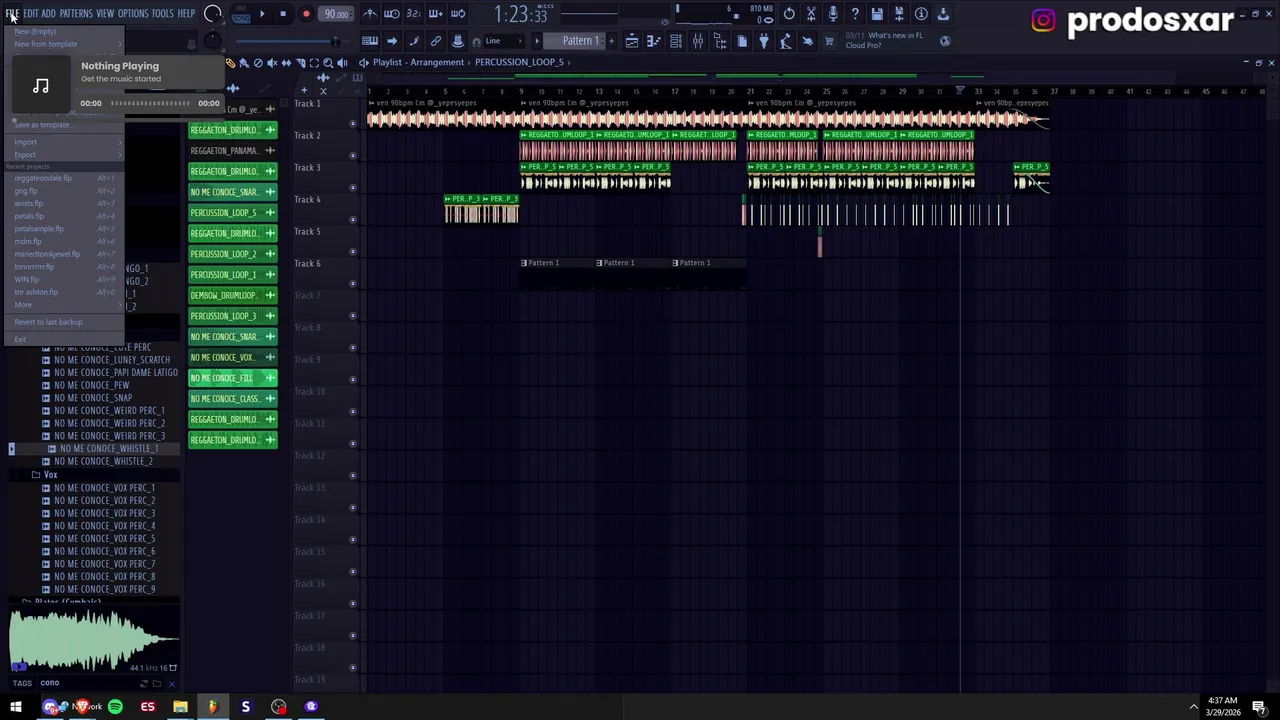The image size is (1280, 720).
Task: Expand the More recent projects submenu
Action: pos(67,305)
